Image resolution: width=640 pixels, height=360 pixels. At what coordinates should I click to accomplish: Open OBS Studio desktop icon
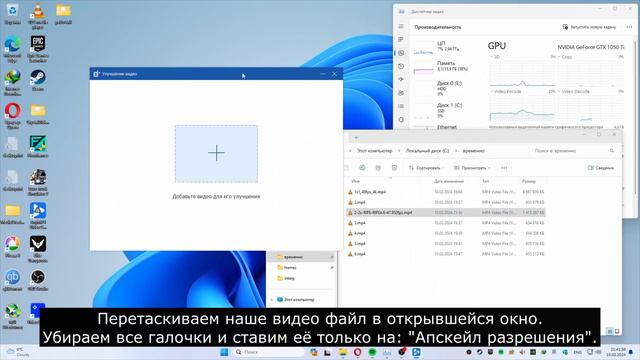click(x=38, y=280)
